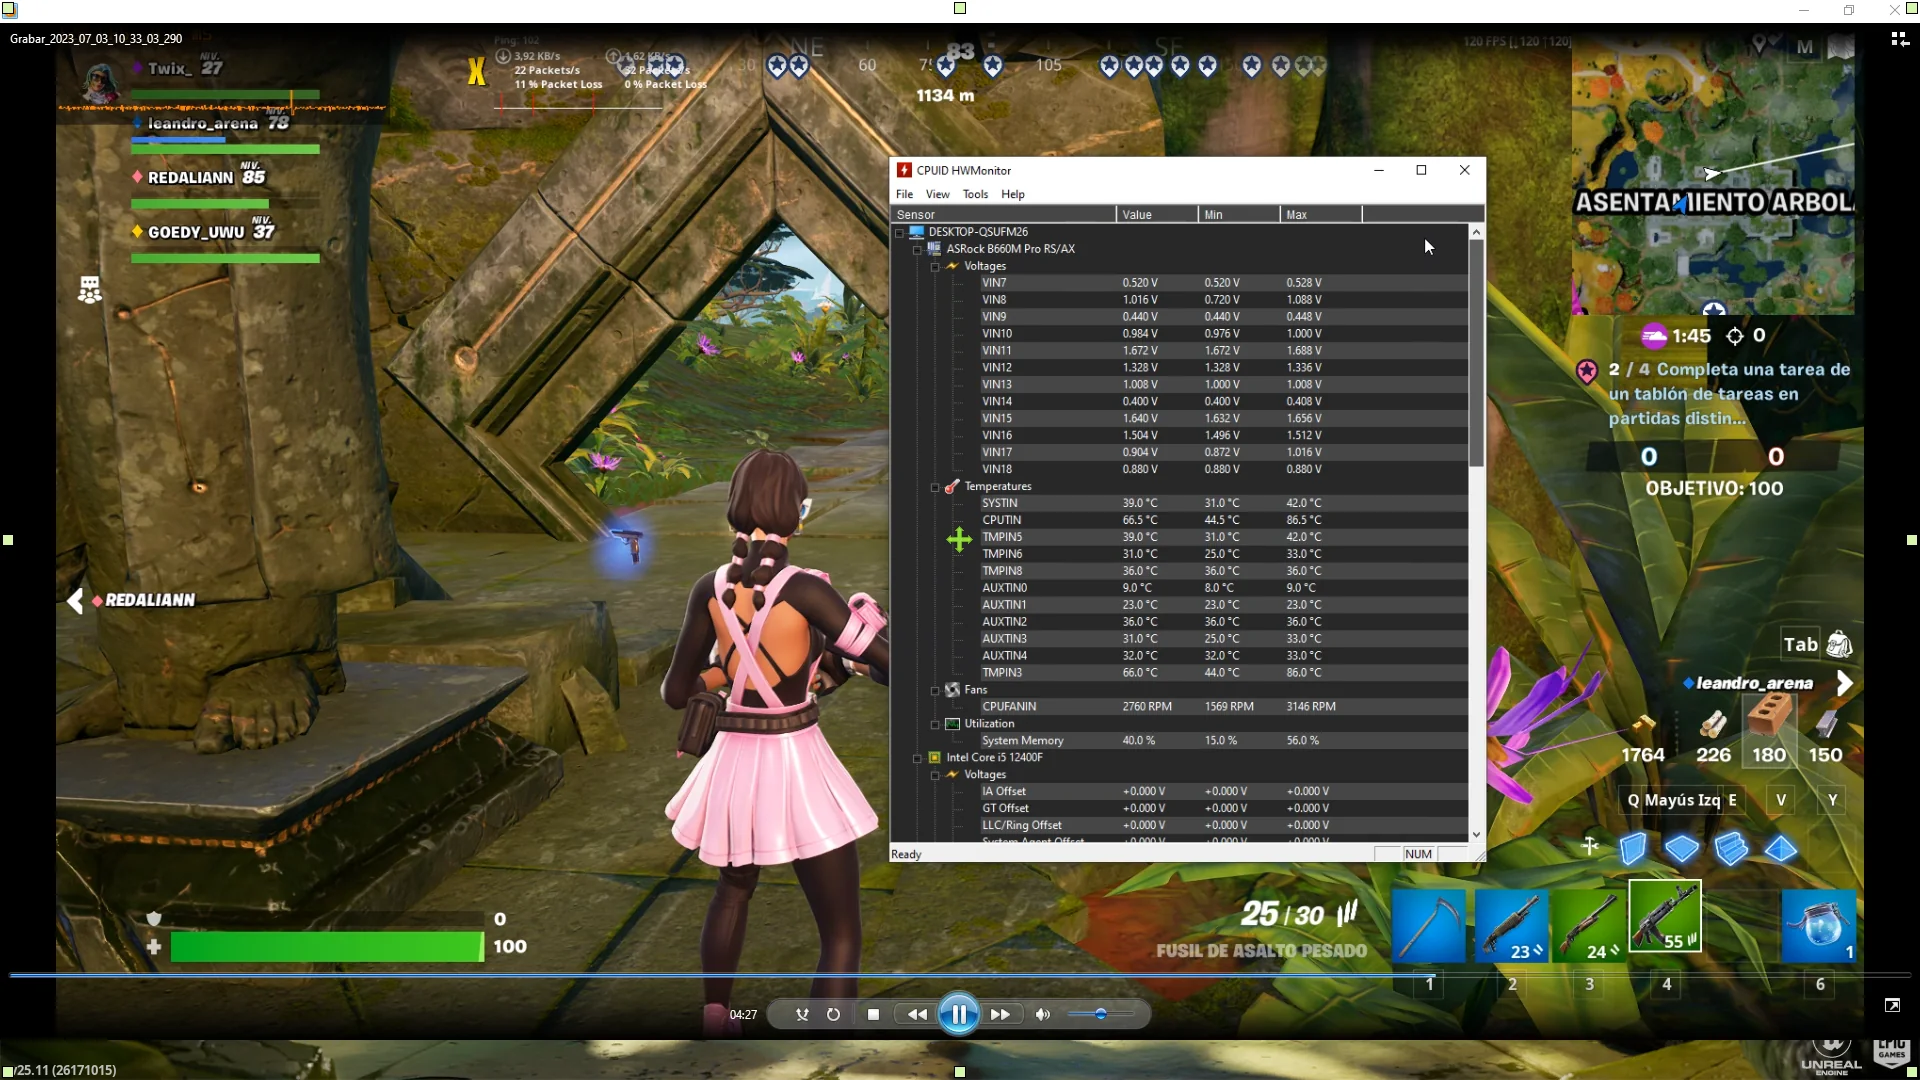
Task: Click the lightning icon beside motherboard Voltages
Action: pos(952,266)
